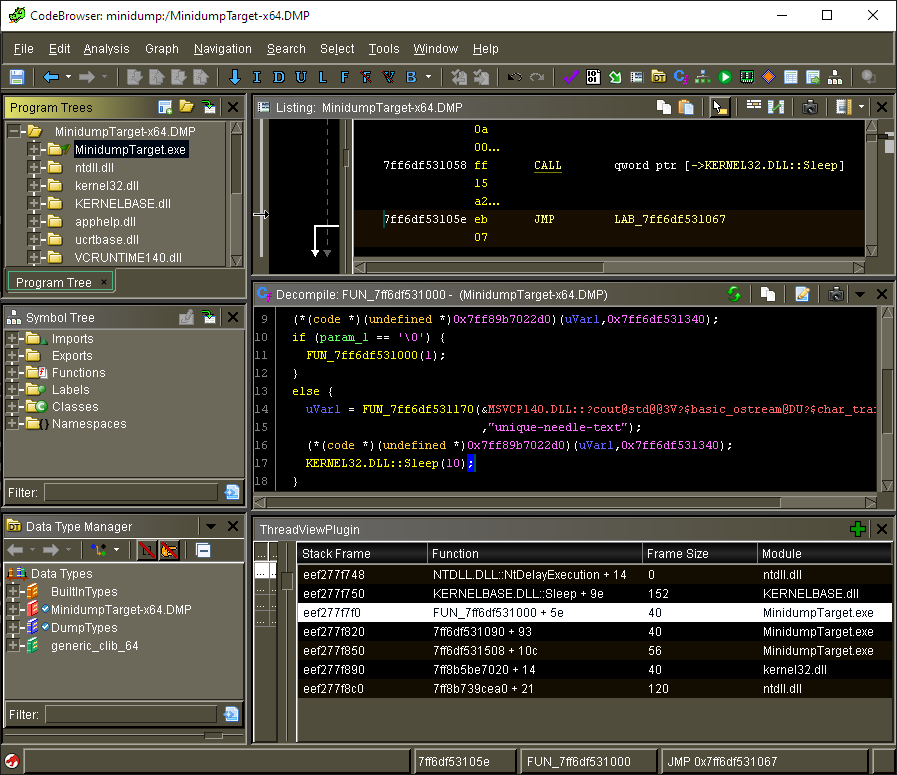Screen dimensions: 897x775
Task: Go to next Instruction with the I icon
Action: click(257, 77)
